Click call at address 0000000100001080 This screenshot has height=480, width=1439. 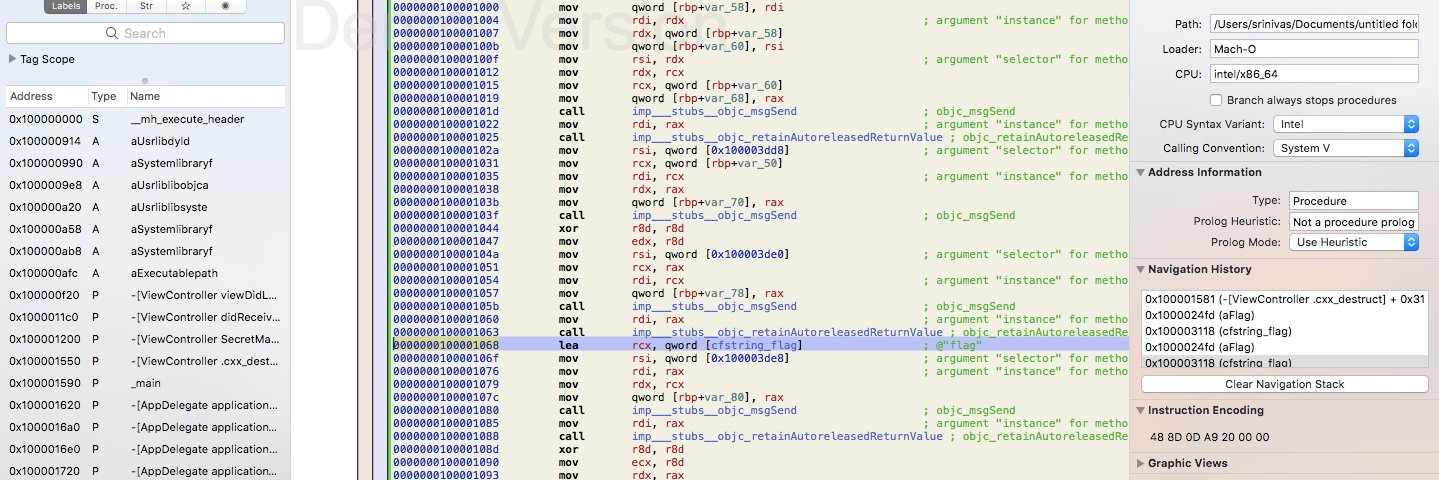click(760, 410)
